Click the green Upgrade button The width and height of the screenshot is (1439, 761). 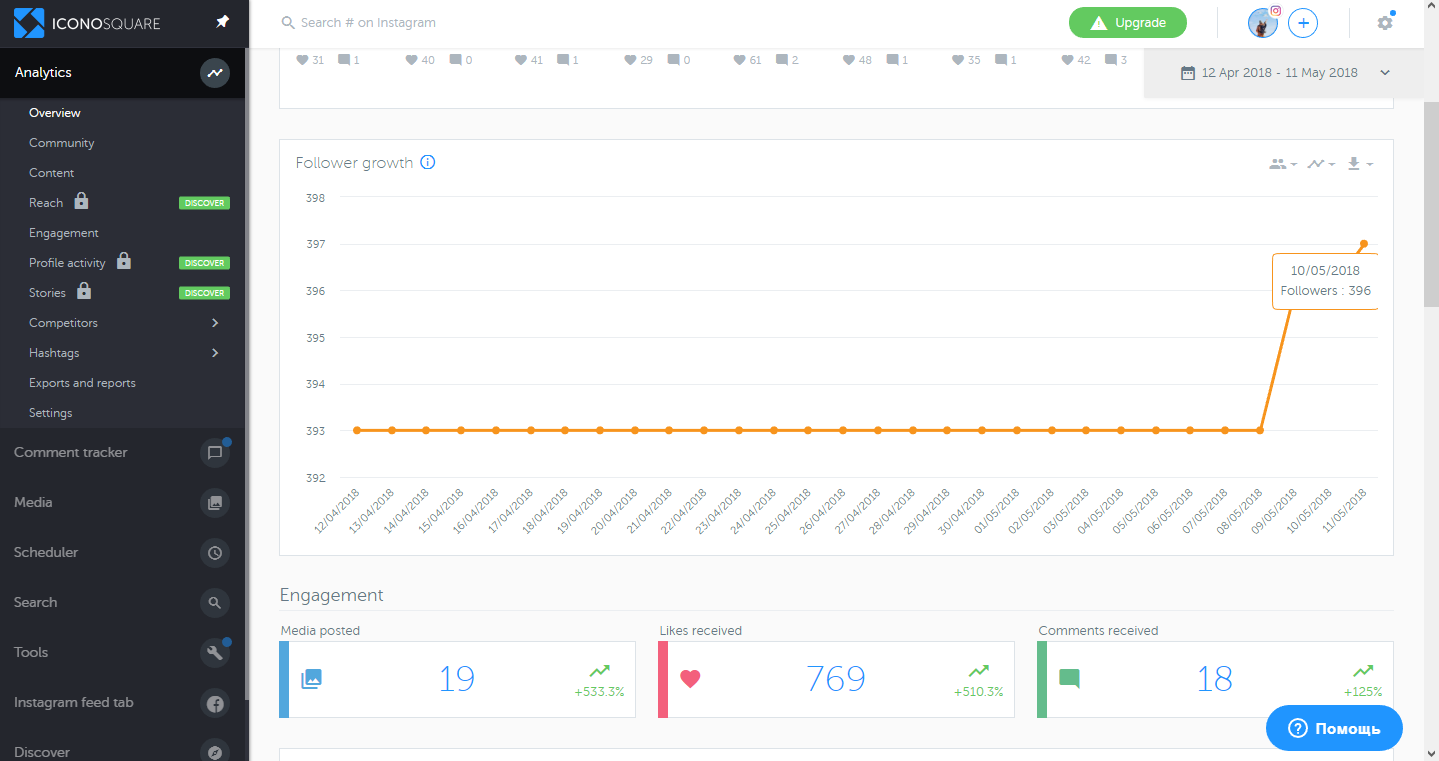click(x=1127, y=23)
